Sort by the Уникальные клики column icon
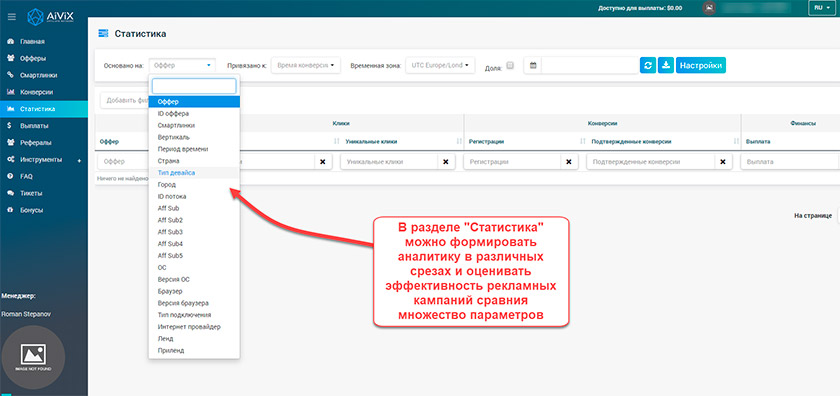Image resolution: width=840 pixels, height=396 pixels. pos(459,141)
